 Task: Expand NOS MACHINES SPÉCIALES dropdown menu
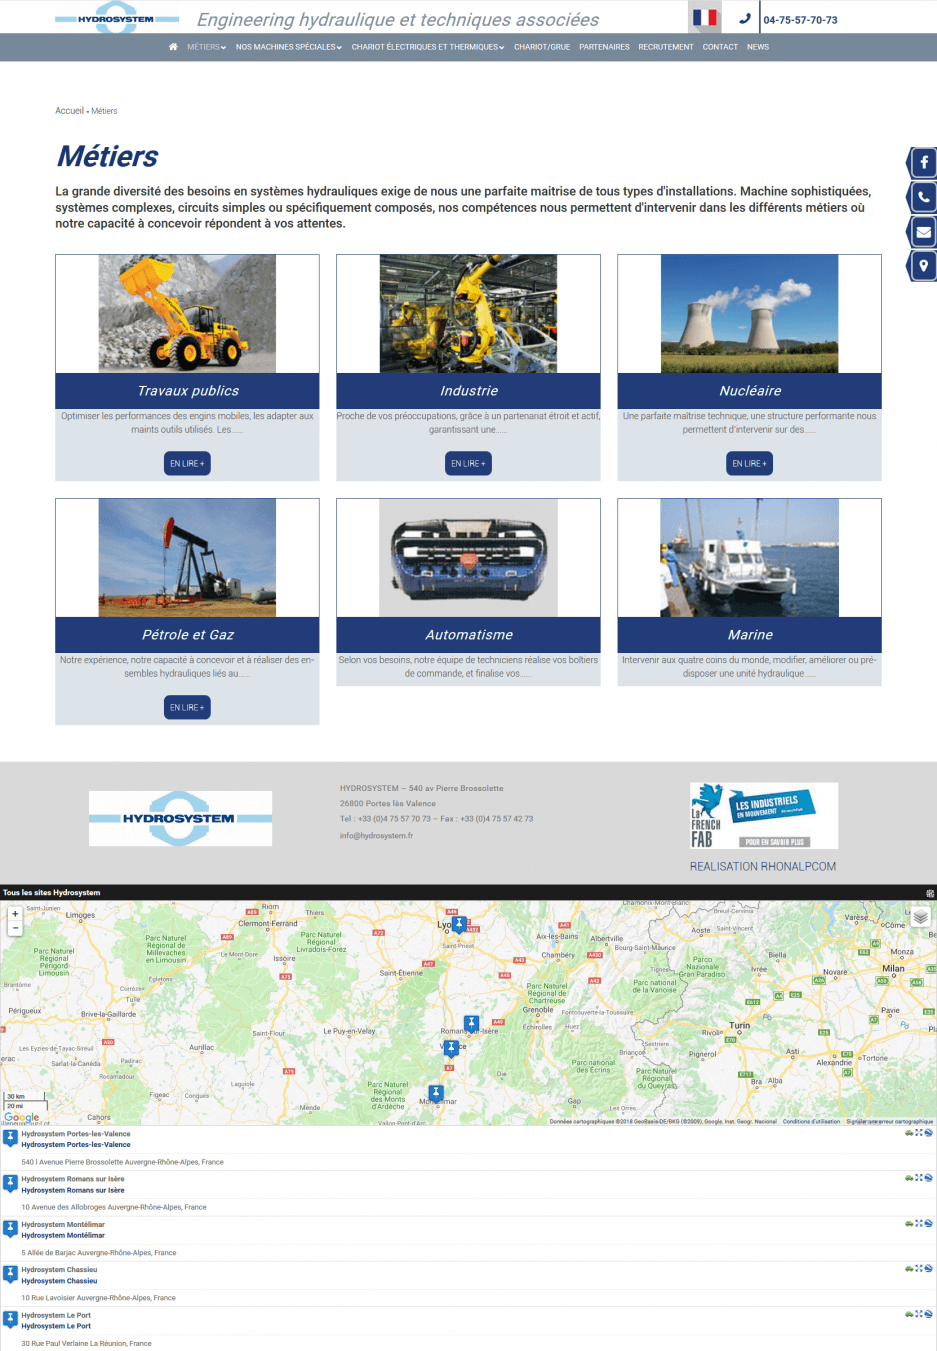(289, 47)
